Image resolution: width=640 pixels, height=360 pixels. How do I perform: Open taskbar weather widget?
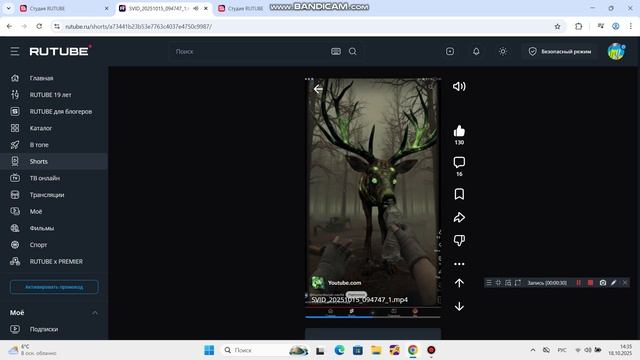(33, 350)
